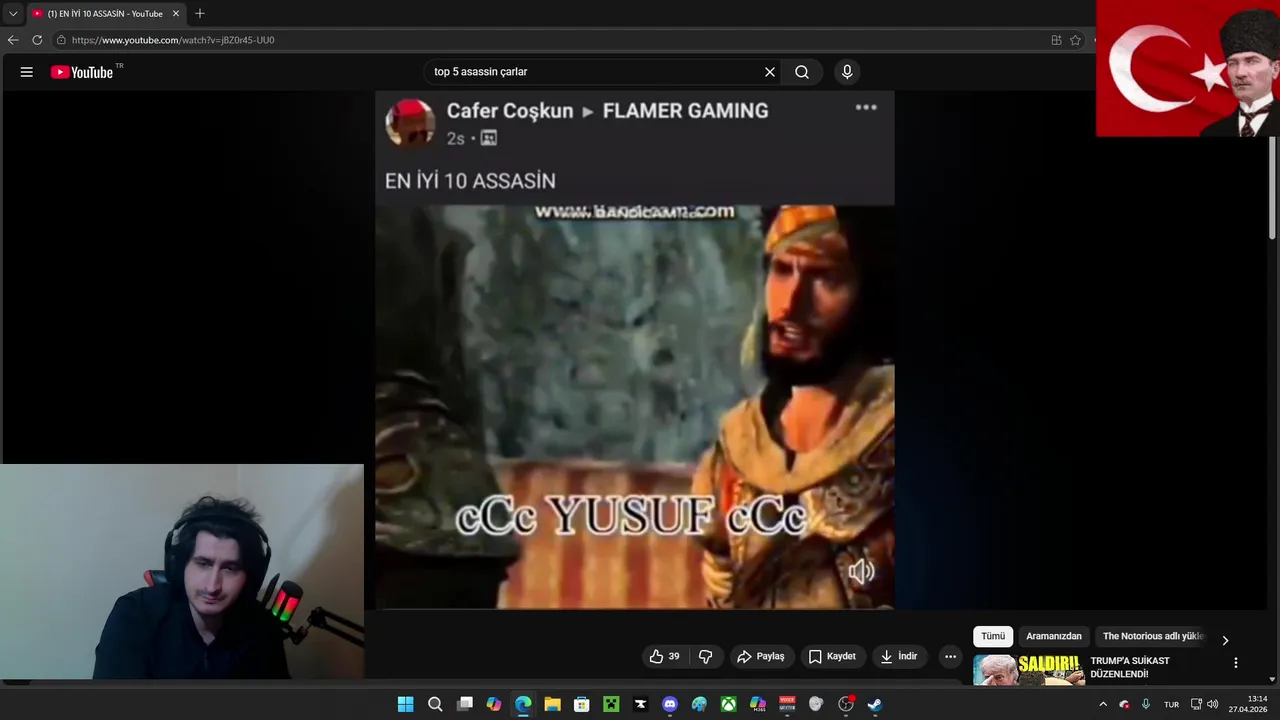Select the Aramanızdan filter chip

click(1054, 637)
